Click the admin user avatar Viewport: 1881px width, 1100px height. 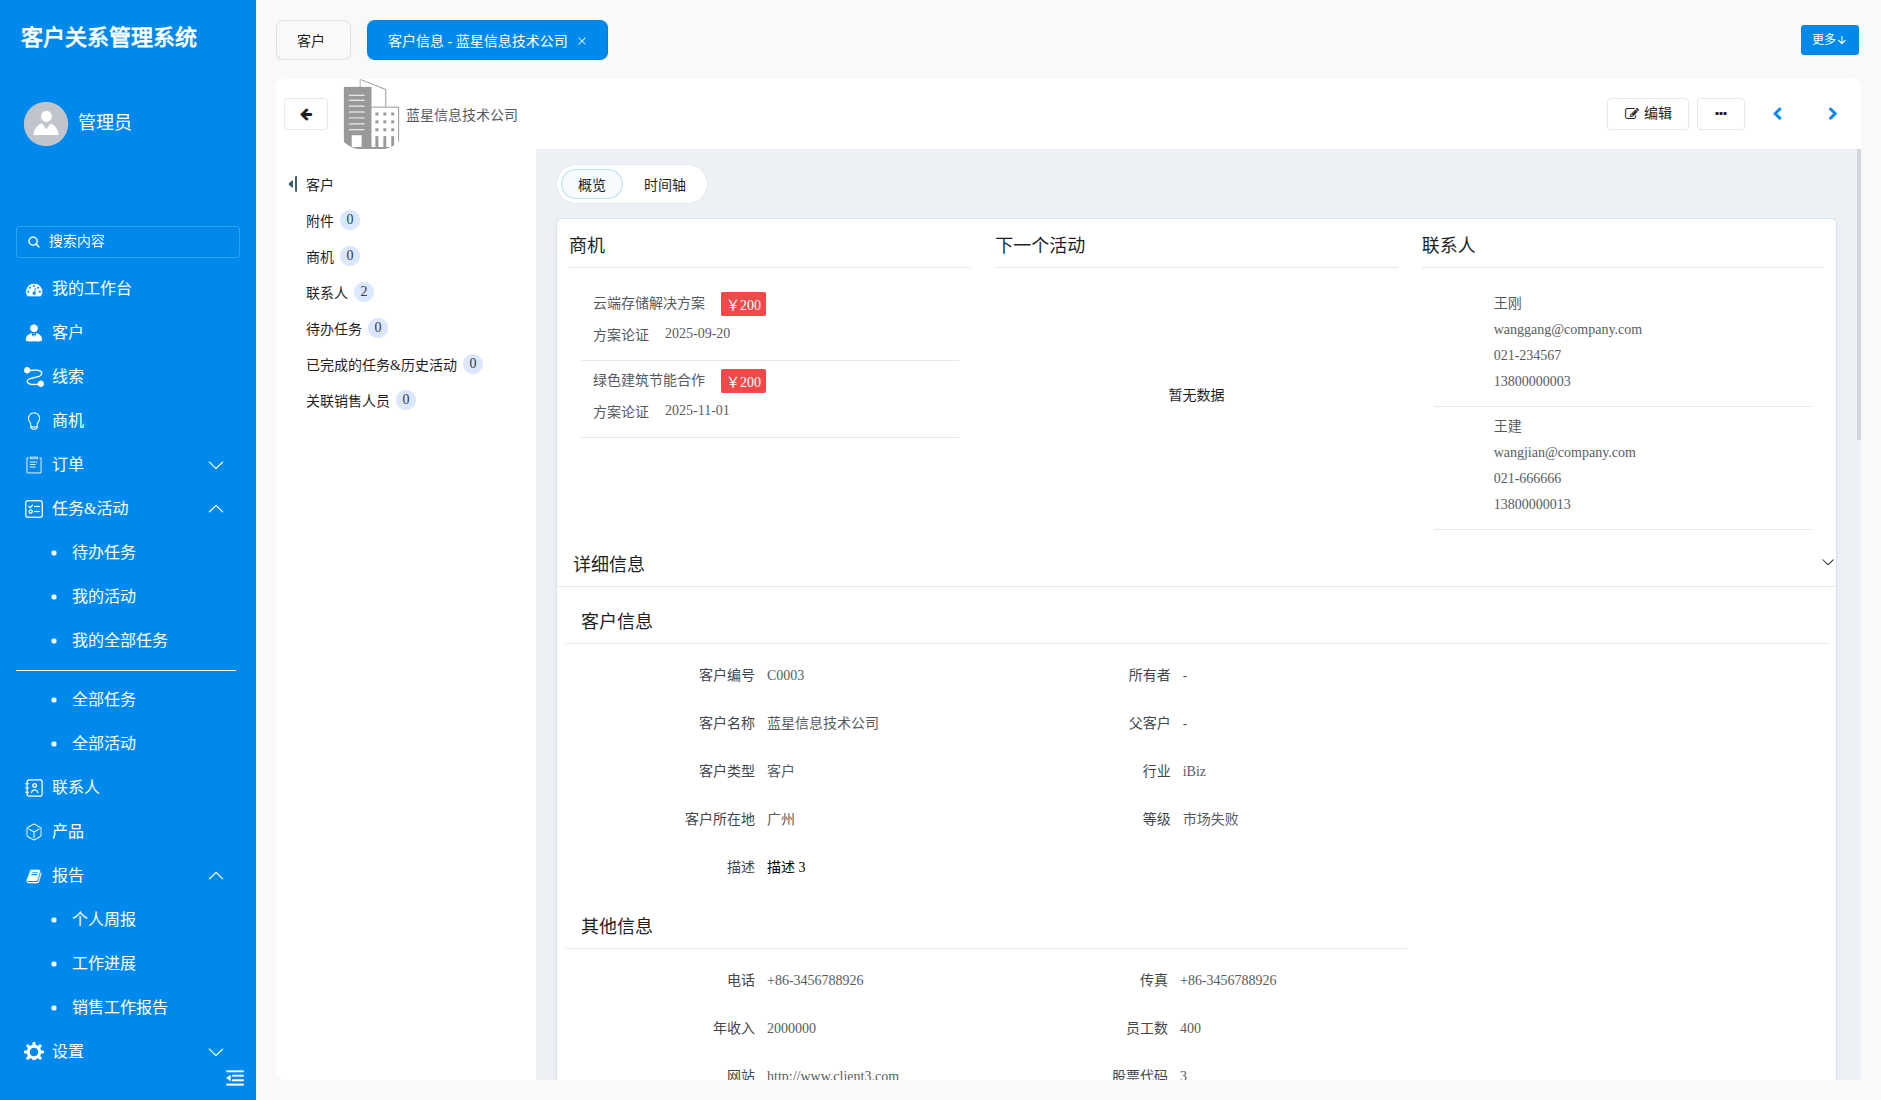coord(46,123)
